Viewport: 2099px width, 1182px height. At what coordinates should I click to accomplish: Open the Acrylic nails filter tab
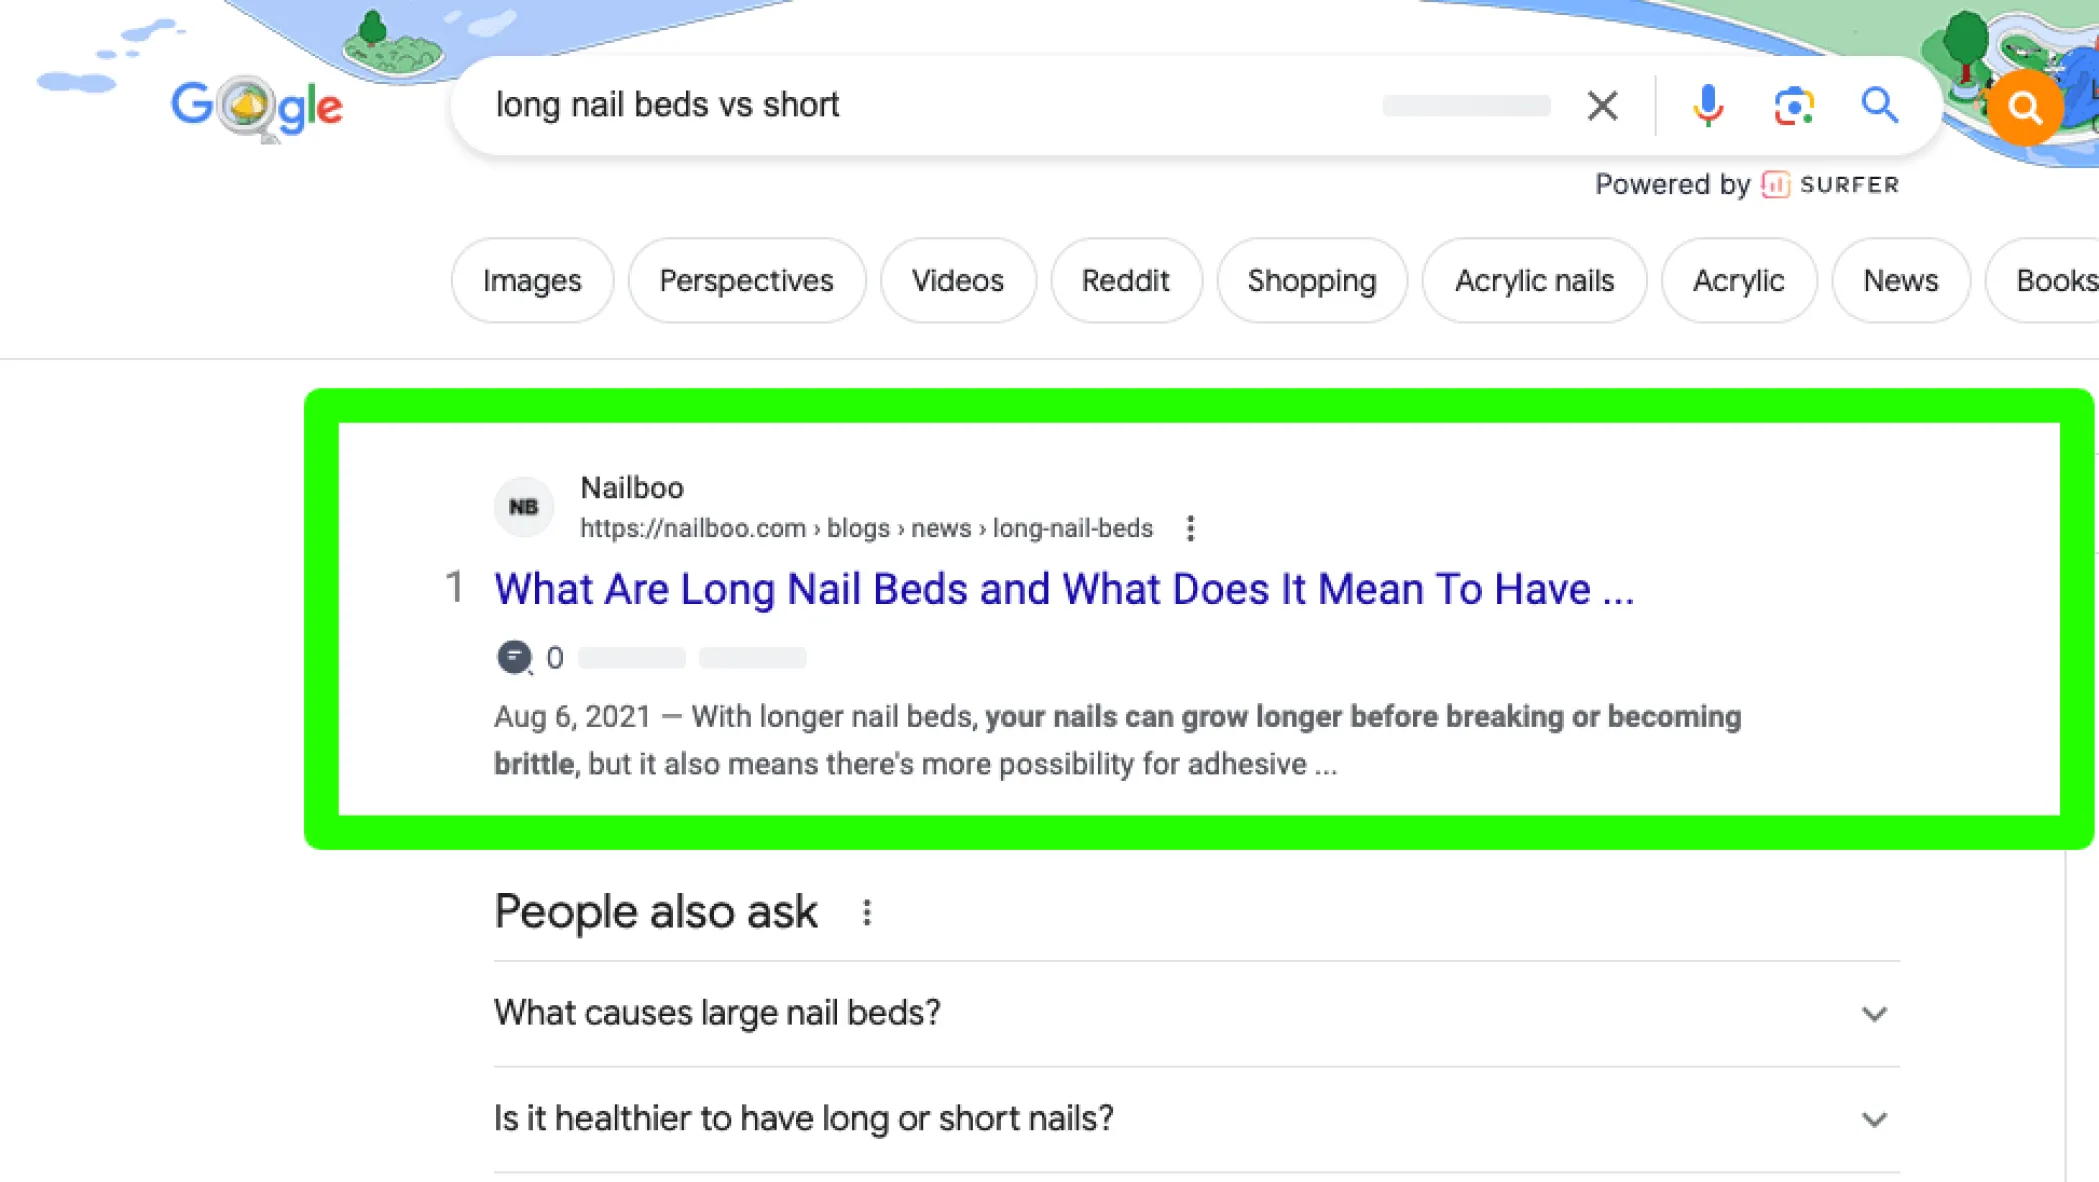(1534, 280)
